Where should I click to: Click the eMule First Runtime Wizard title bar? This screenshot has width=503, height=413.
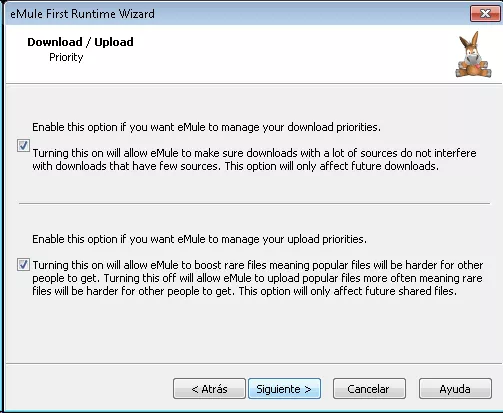pyautogui.click(x=233, y=14)
